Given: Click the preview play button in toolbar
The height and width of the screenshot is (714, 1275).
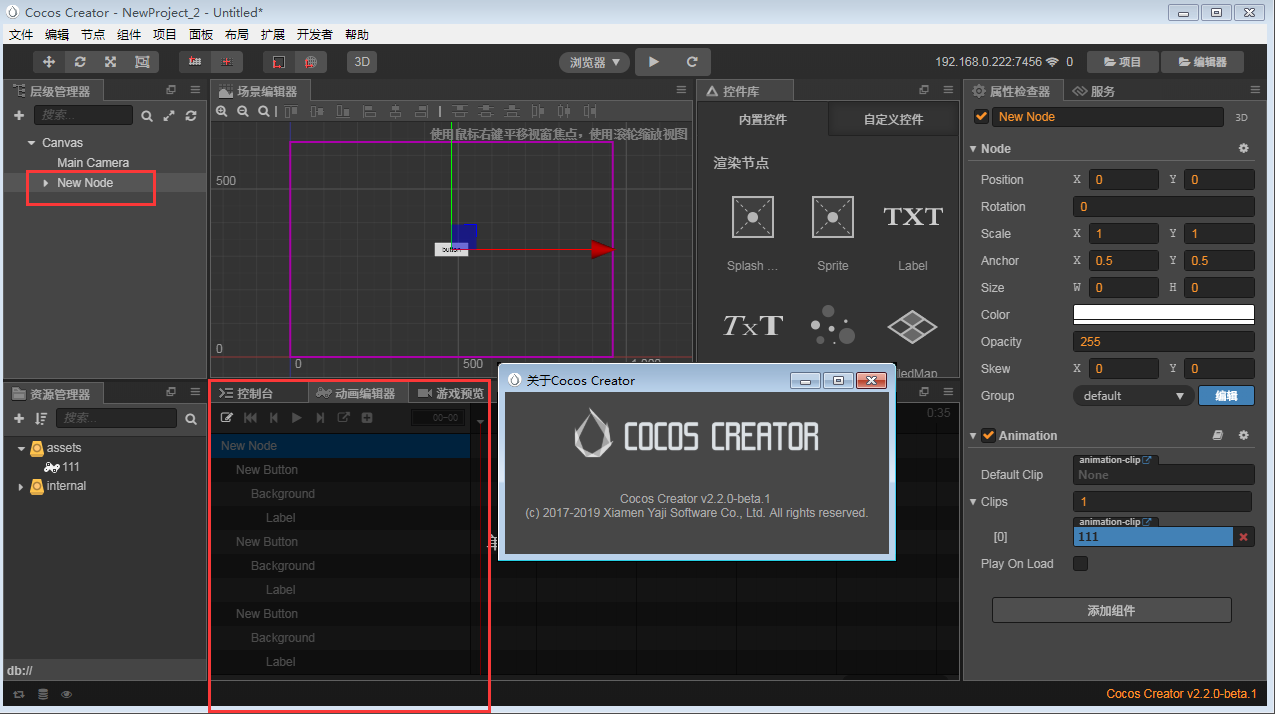Looking at the screenshot, I should tap(653, 62).
